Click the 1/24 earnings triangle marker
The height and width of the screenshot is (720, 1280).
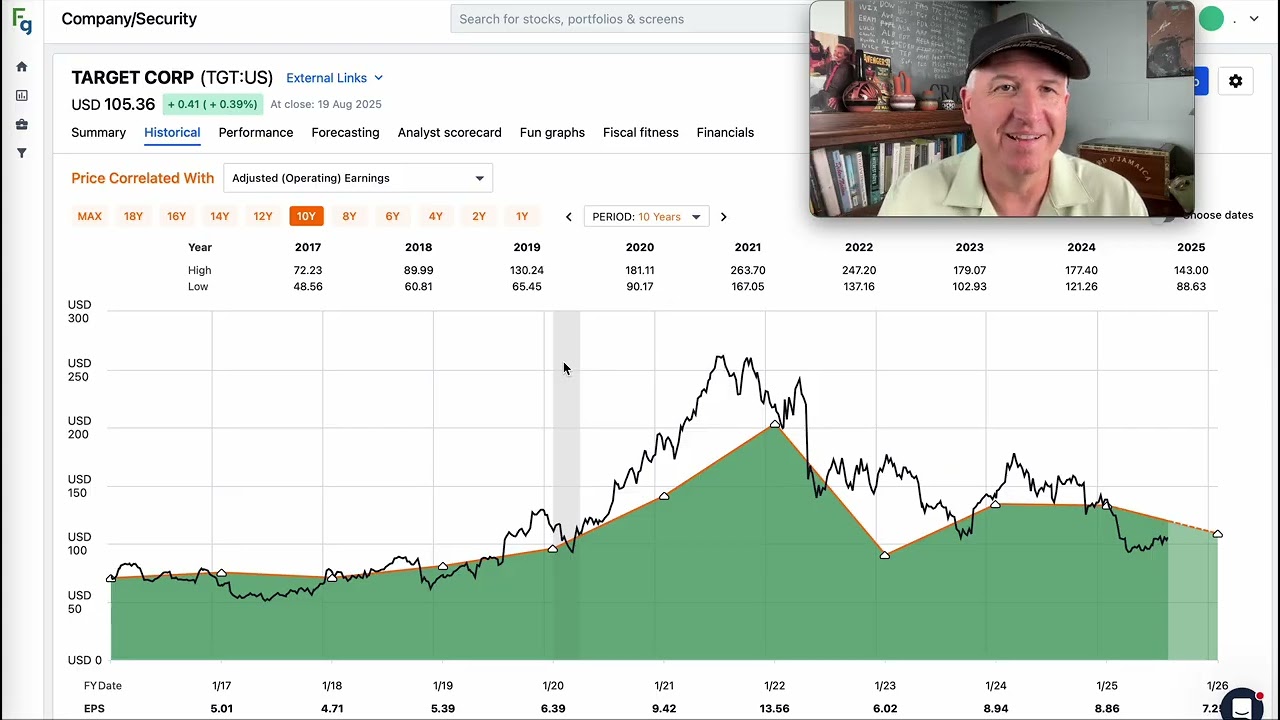996,504
